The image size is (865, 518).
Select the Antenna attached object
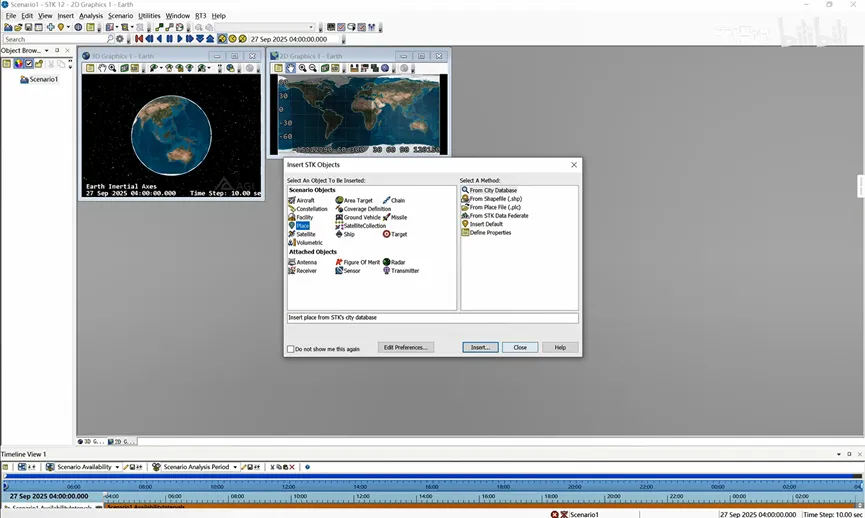[302, 263]
